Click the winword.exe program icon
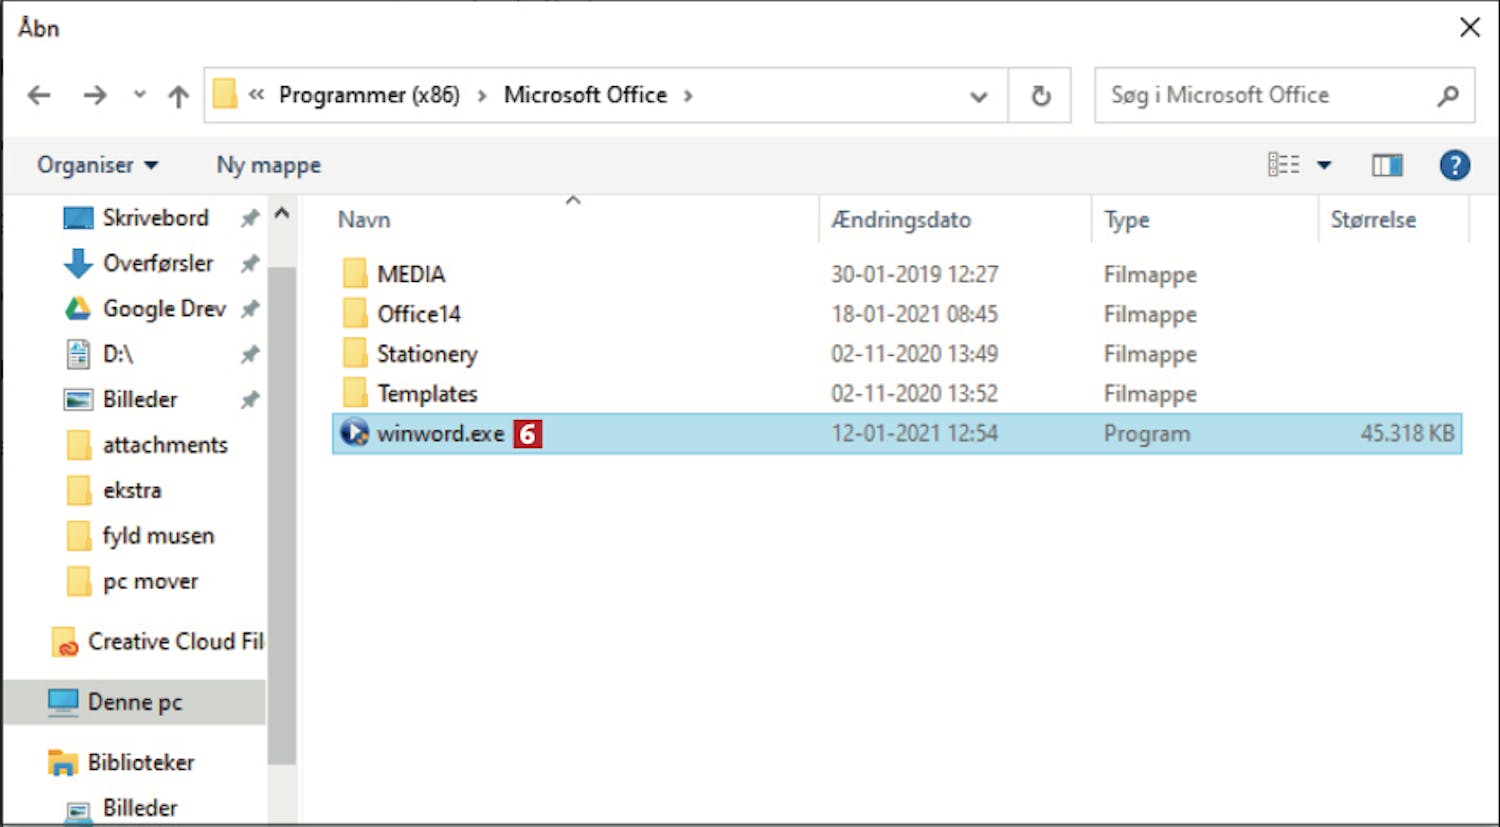The height and width of the screenshot is (827, 1500). tap(355, 433)
